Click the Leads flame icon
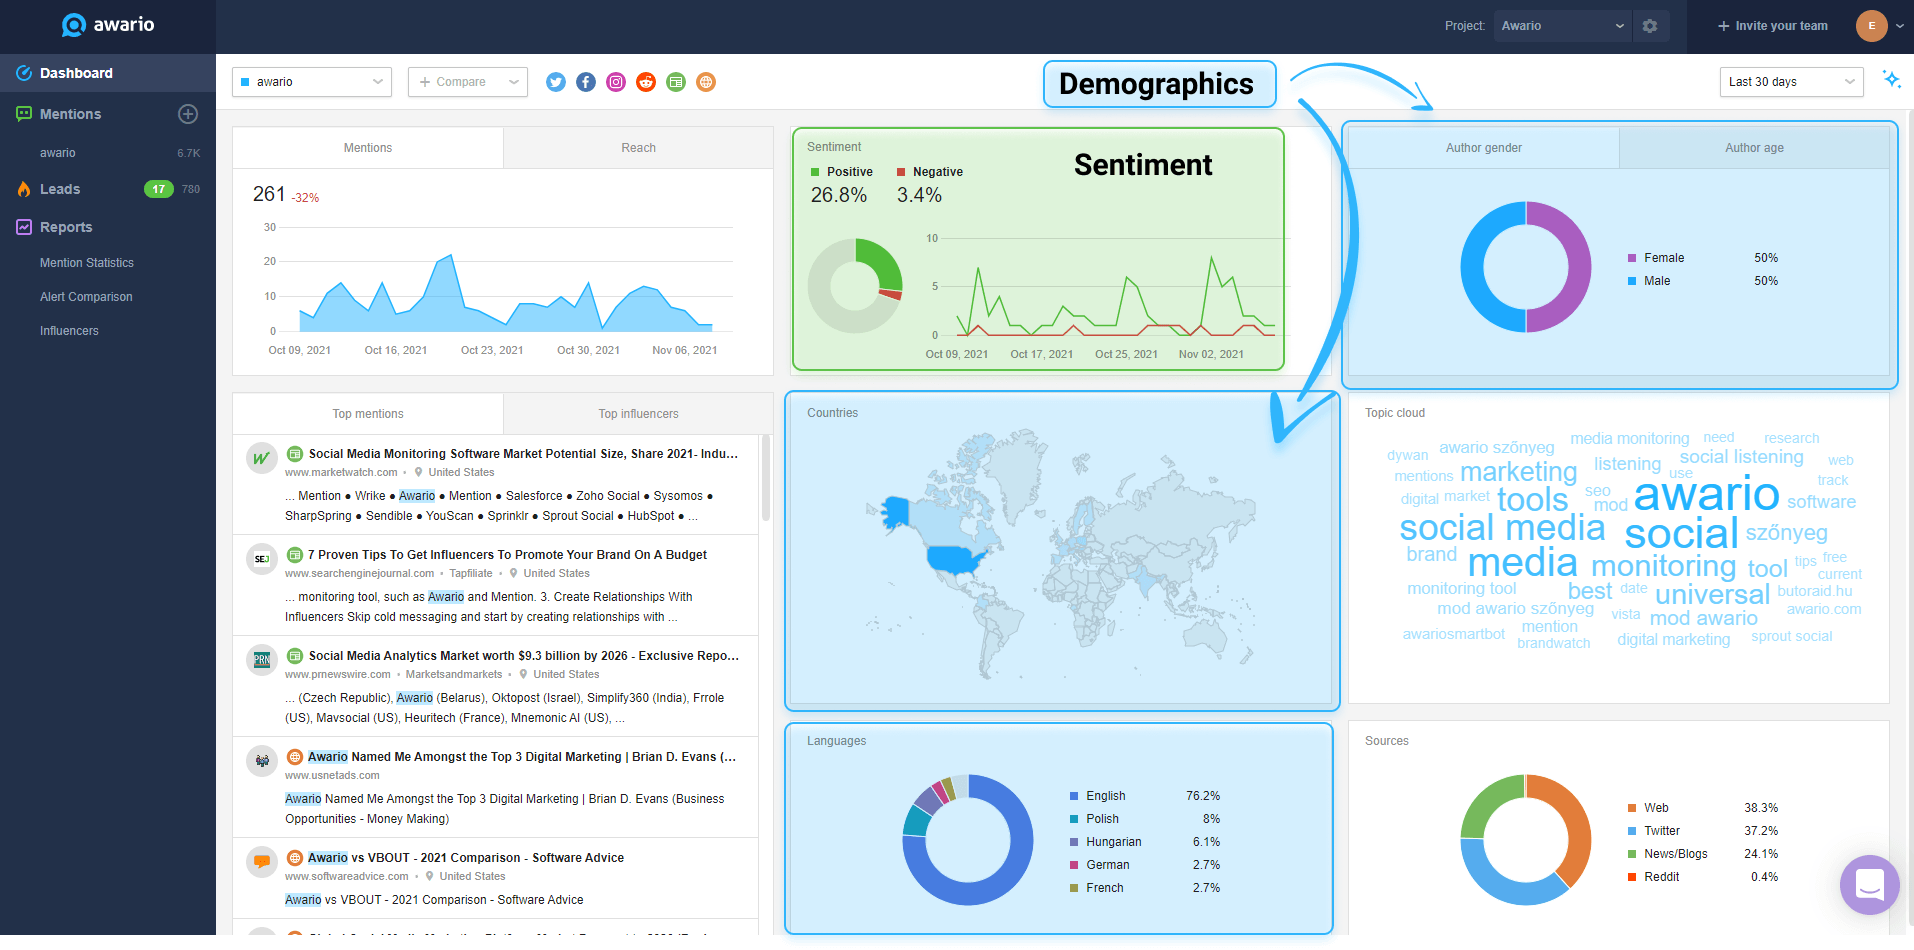The image size is (1914, 950). [x=24, y=189]
